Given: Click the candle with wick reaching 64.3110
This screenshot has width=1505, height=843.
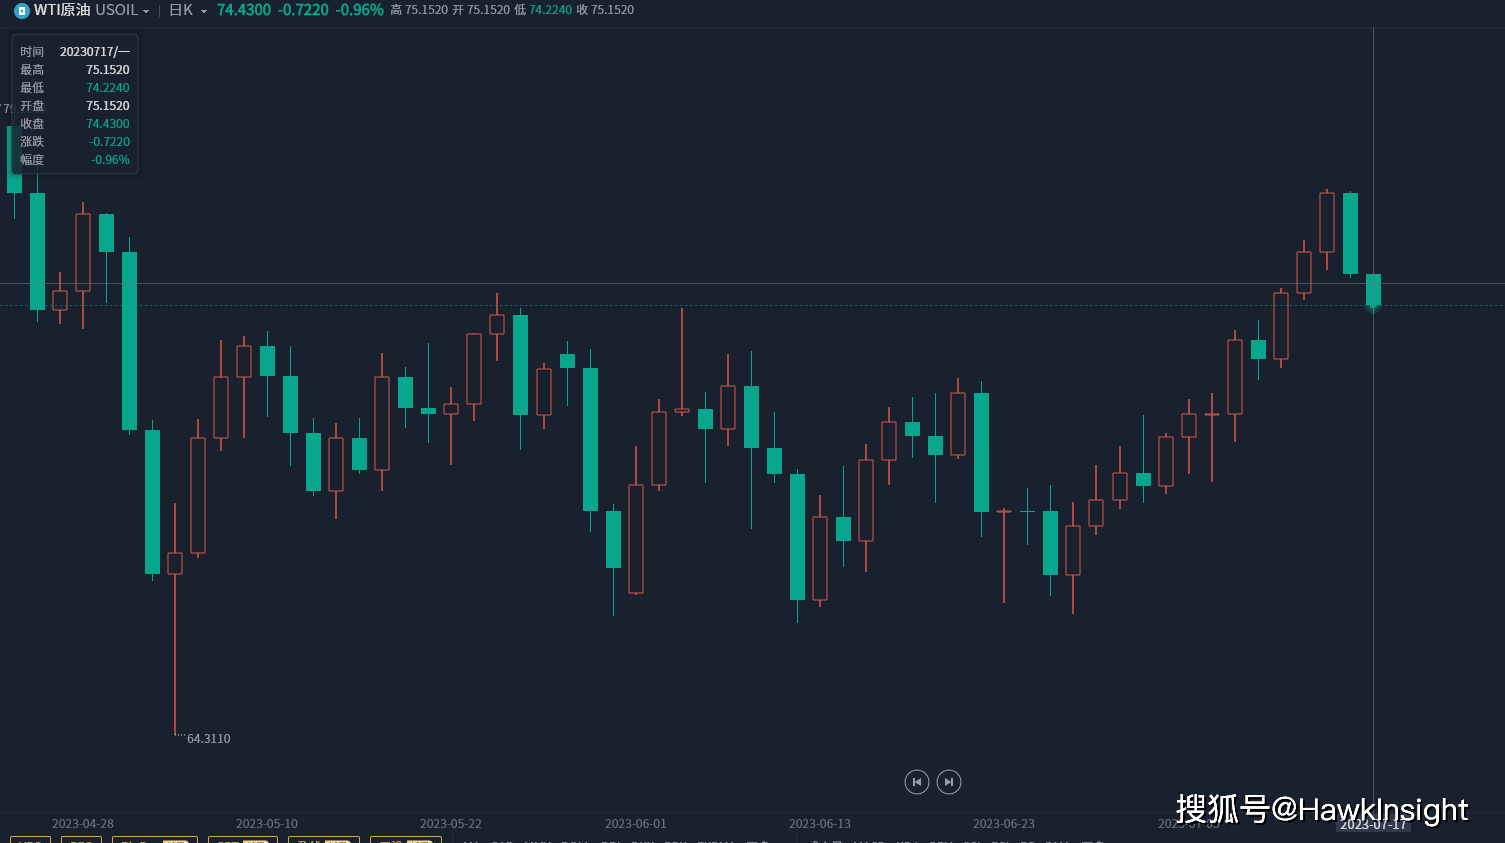Looking at the screenshot, I should click(175, 563).
